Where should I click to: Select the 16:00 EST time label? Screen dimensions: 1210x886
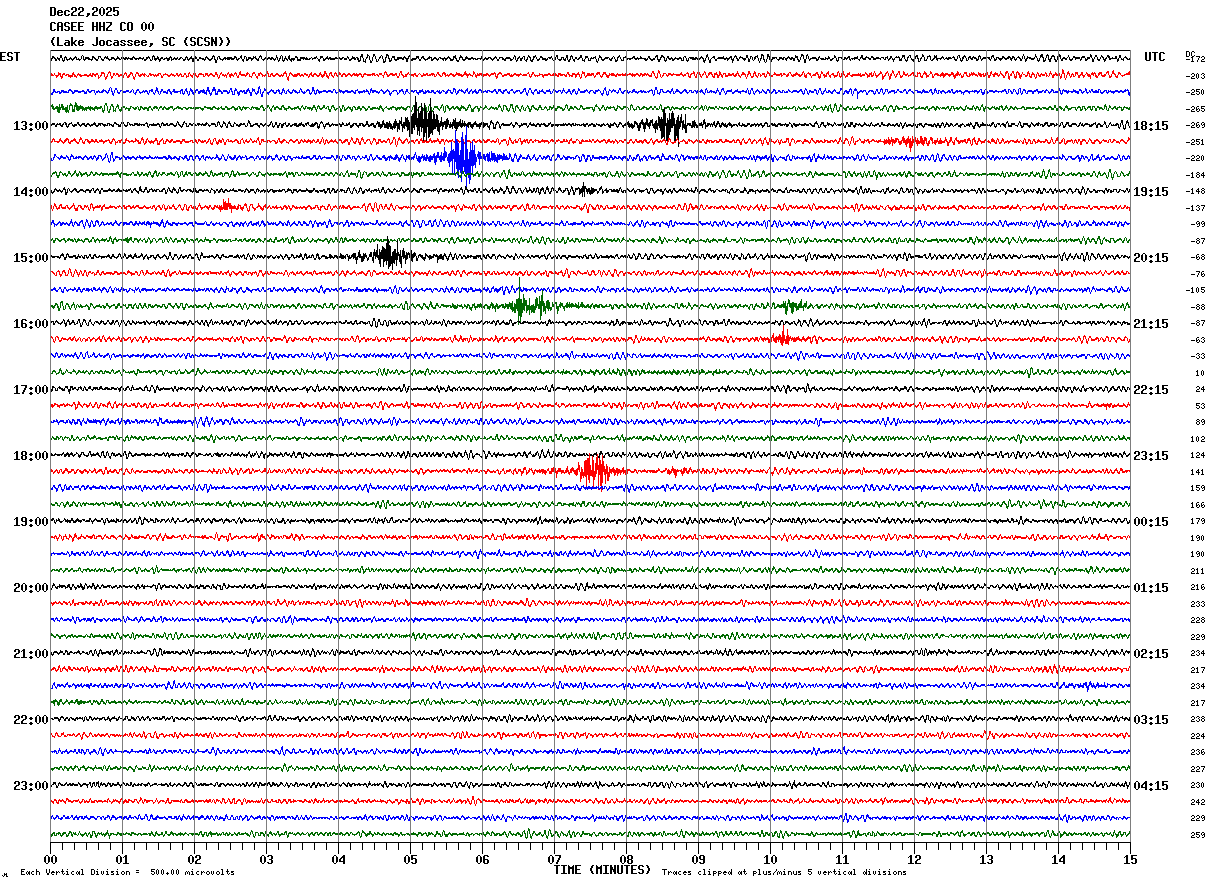click(x=30, y=324)
